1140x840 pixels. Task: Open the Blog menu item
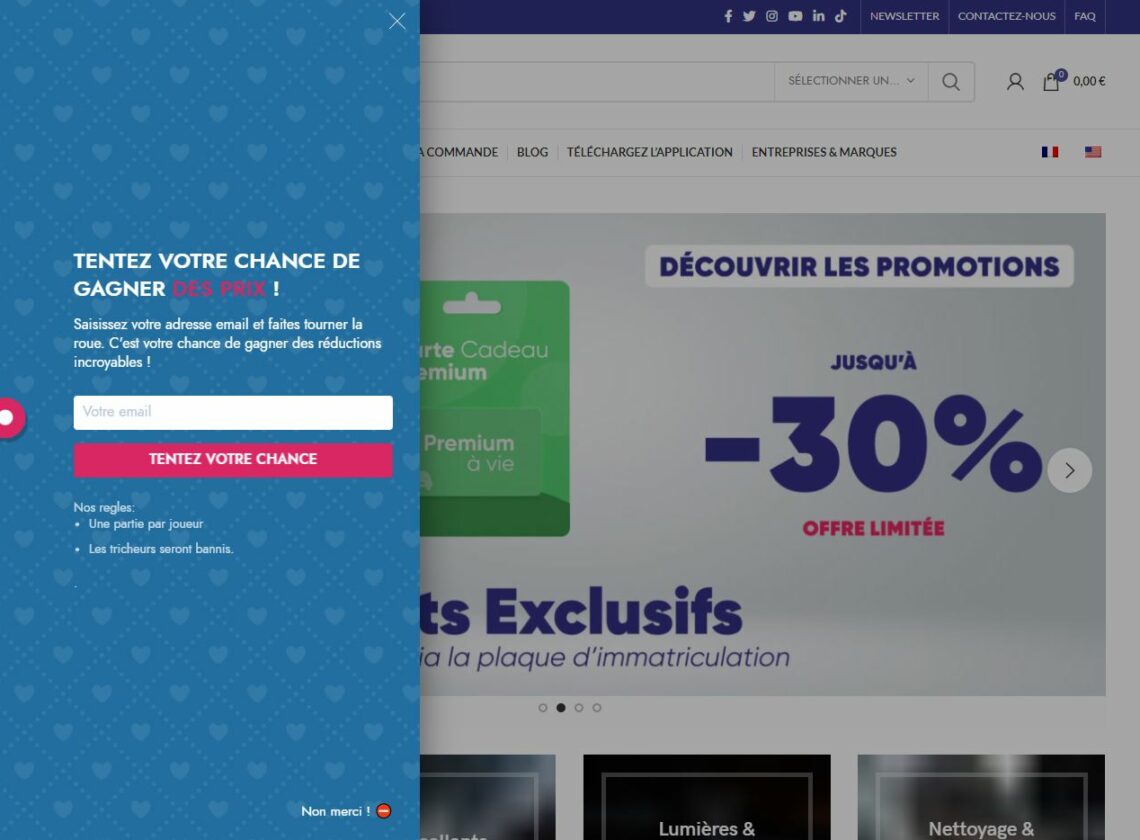pos(532,152)
